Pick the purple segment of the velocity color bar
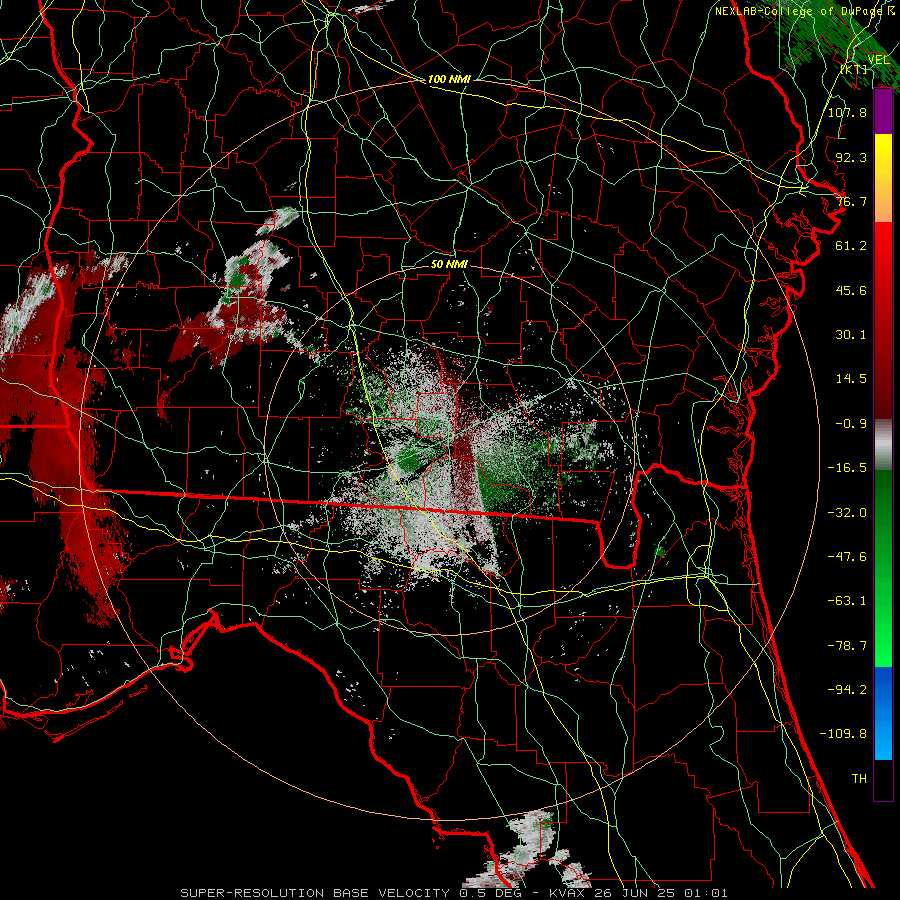 coord(883,112)
